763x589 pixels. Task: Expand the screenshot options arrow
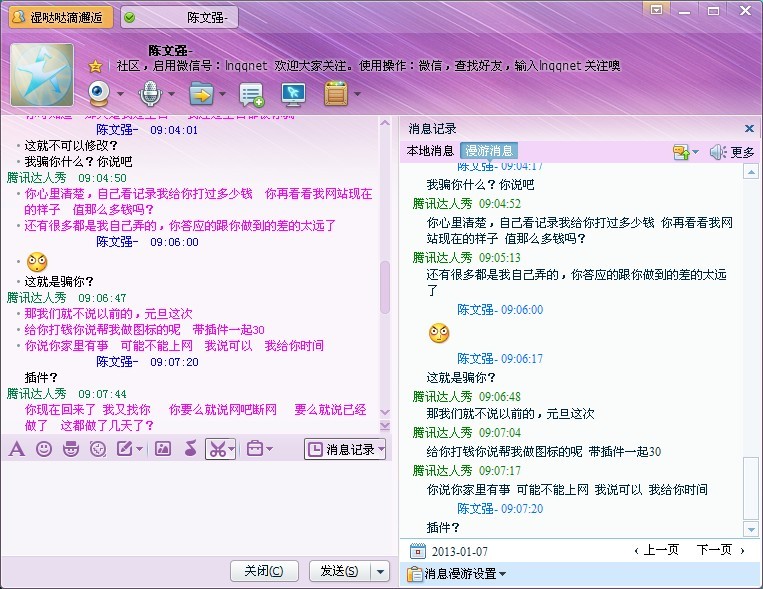point(232,449)
